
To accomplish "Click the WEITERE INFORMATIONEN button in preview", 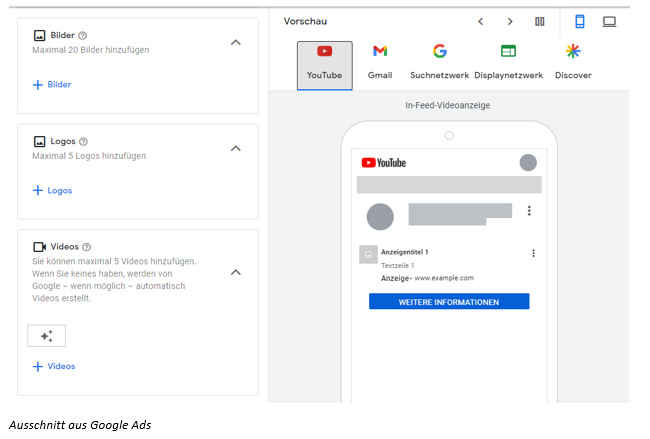I will 449,301.
